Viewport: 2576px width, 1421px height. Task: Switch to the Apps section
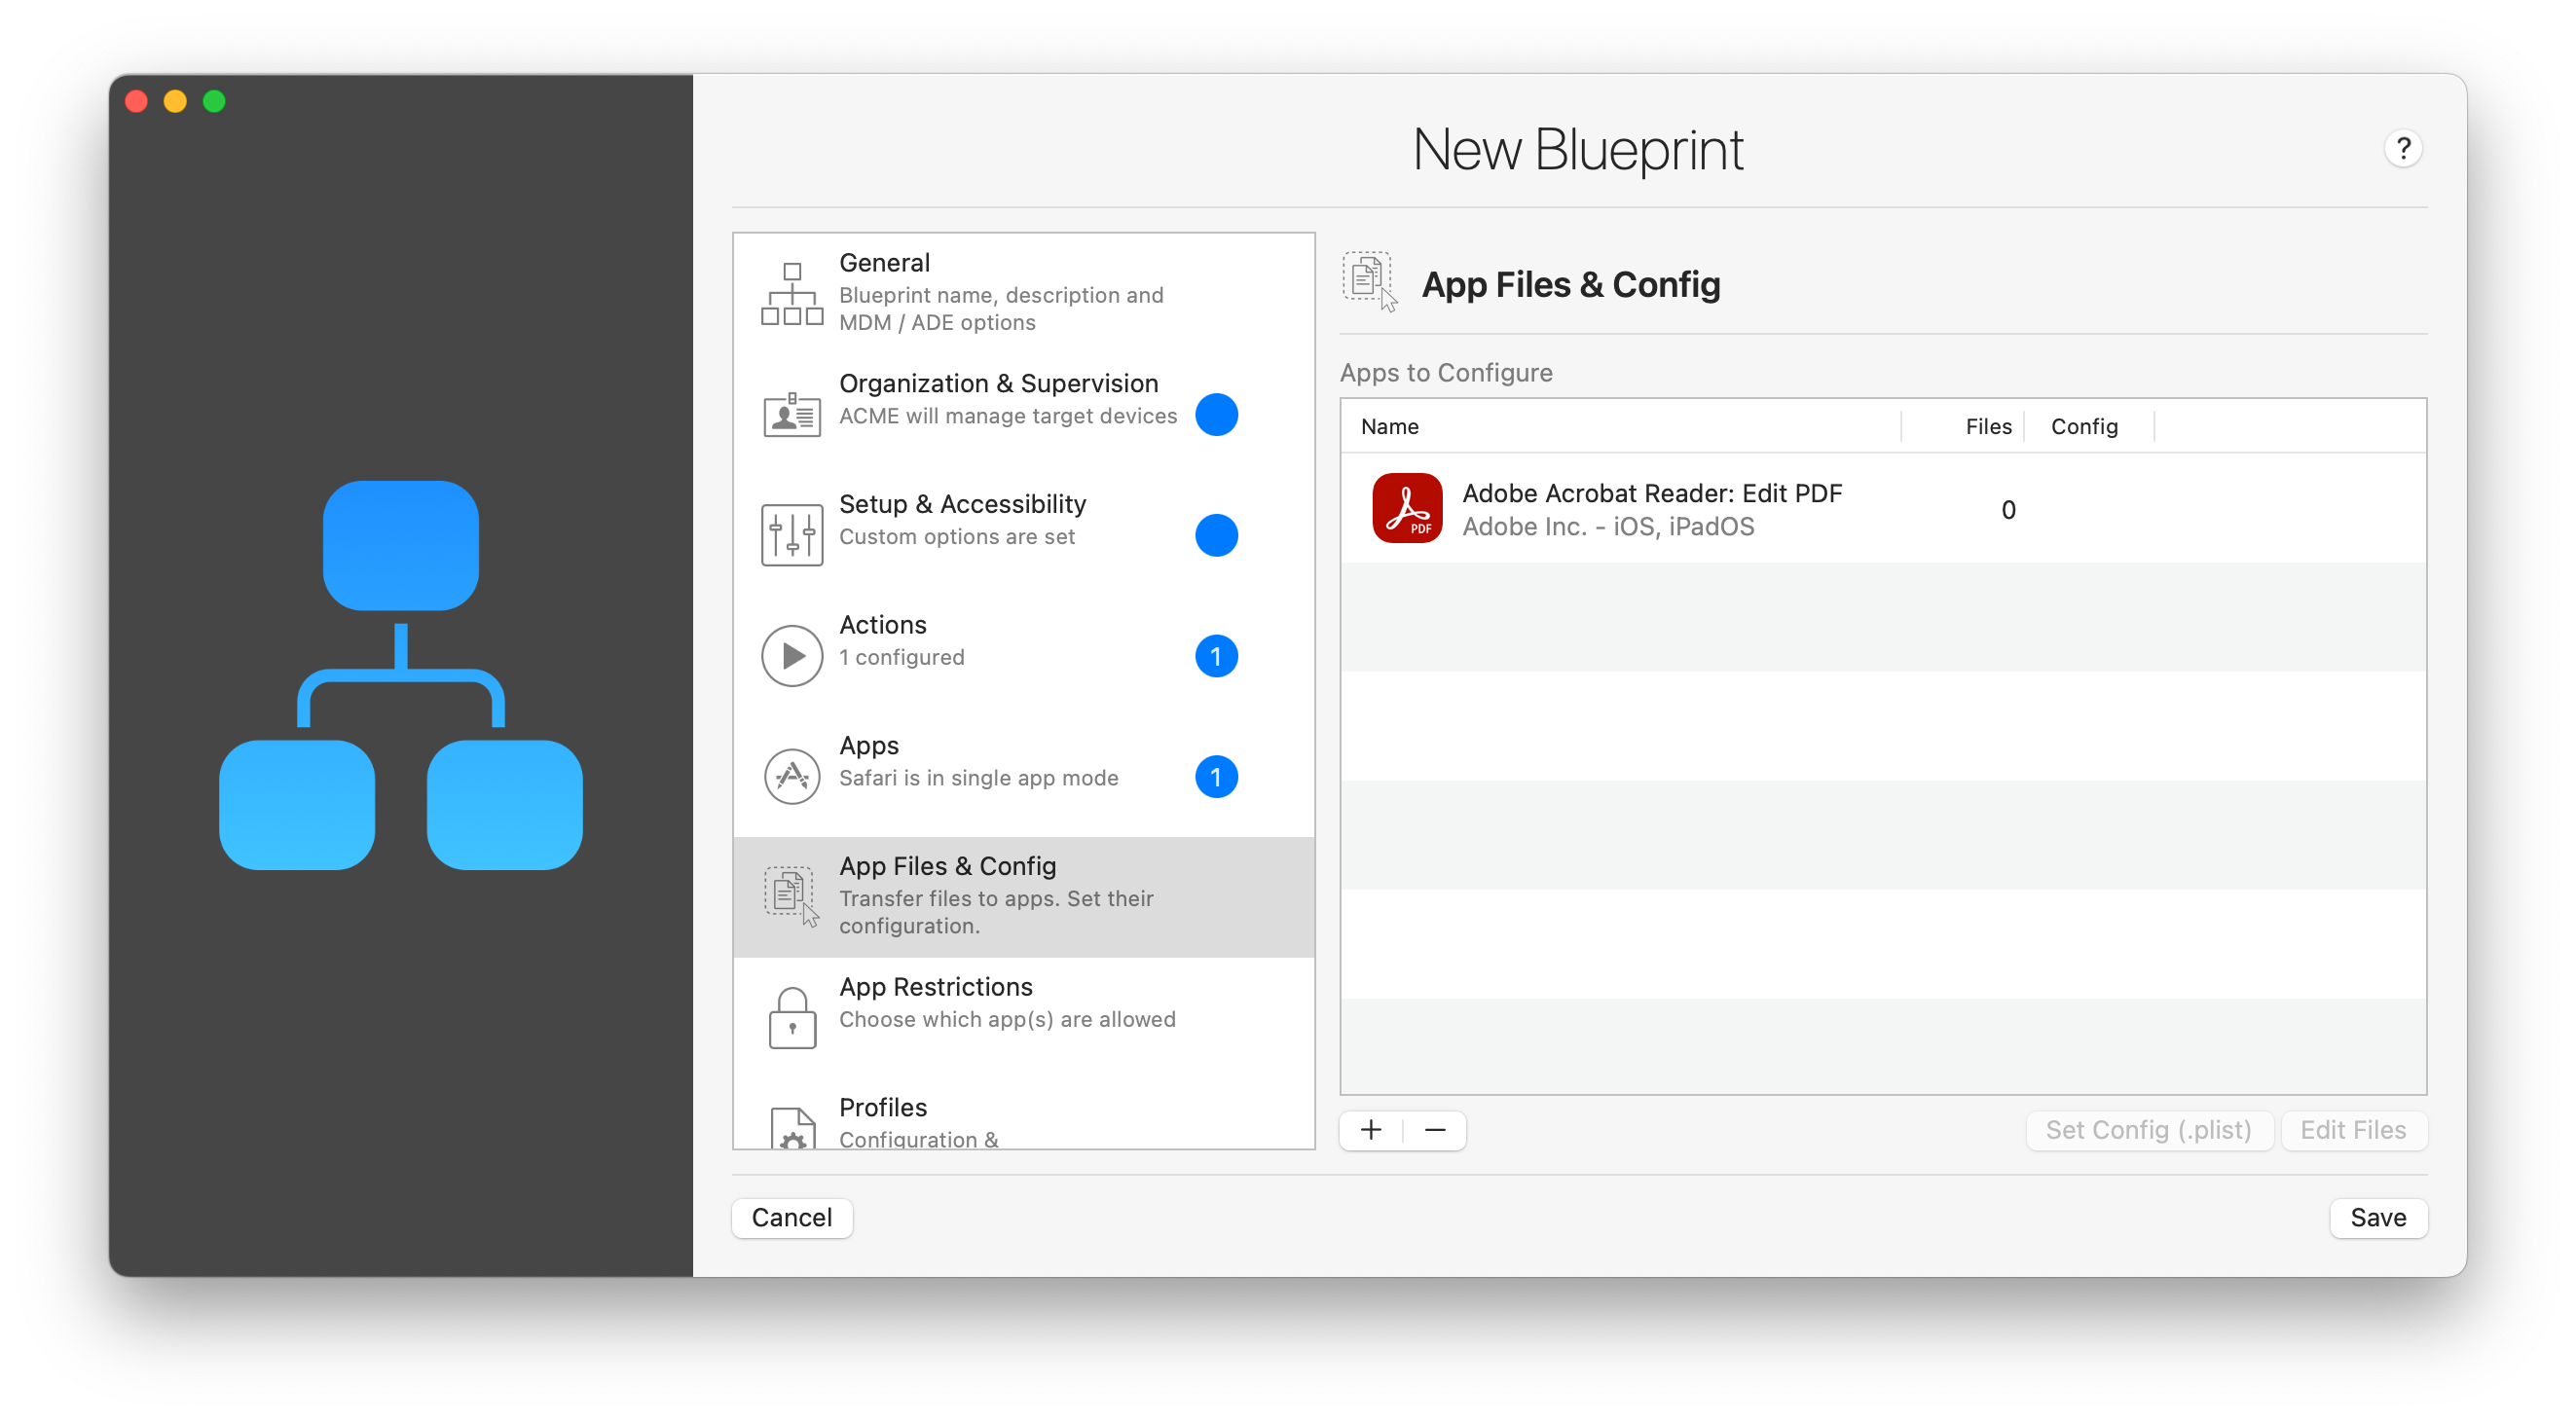click(1023, 776)
